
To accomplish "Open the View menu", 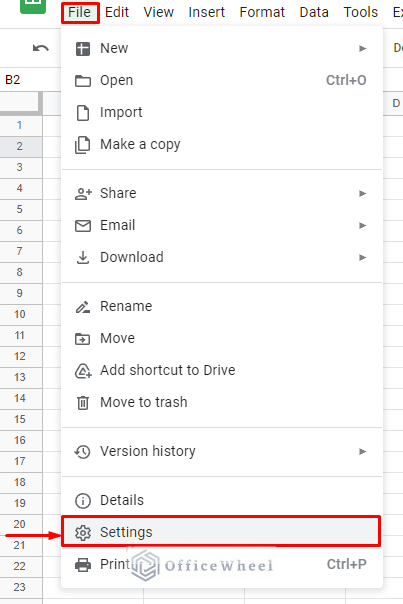I will tap(159, 12).
